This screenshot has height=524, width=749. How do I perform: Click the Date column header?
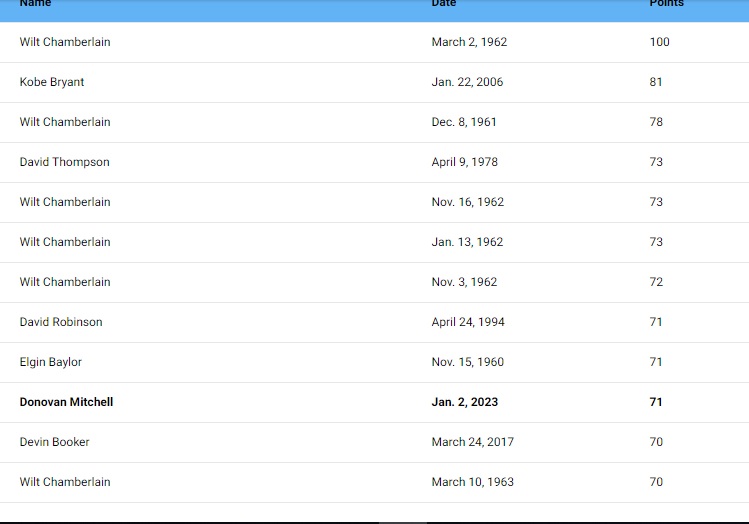point(444,4)
